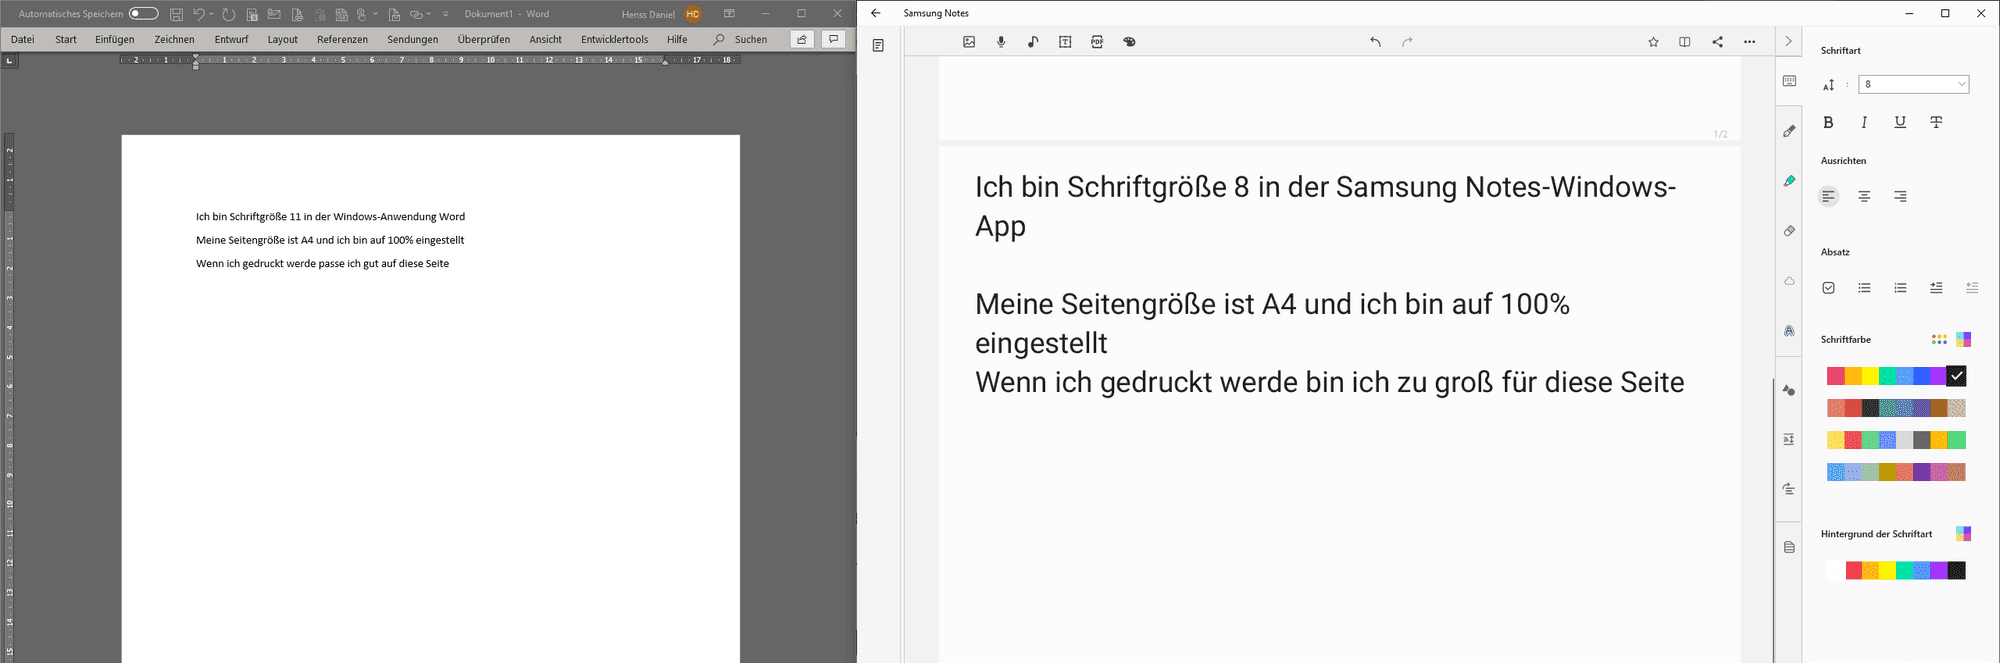The height and width of the screenshot is (663, 2000).
Task: Apply numbered list under Absatz
Action: pos(1900,288)
